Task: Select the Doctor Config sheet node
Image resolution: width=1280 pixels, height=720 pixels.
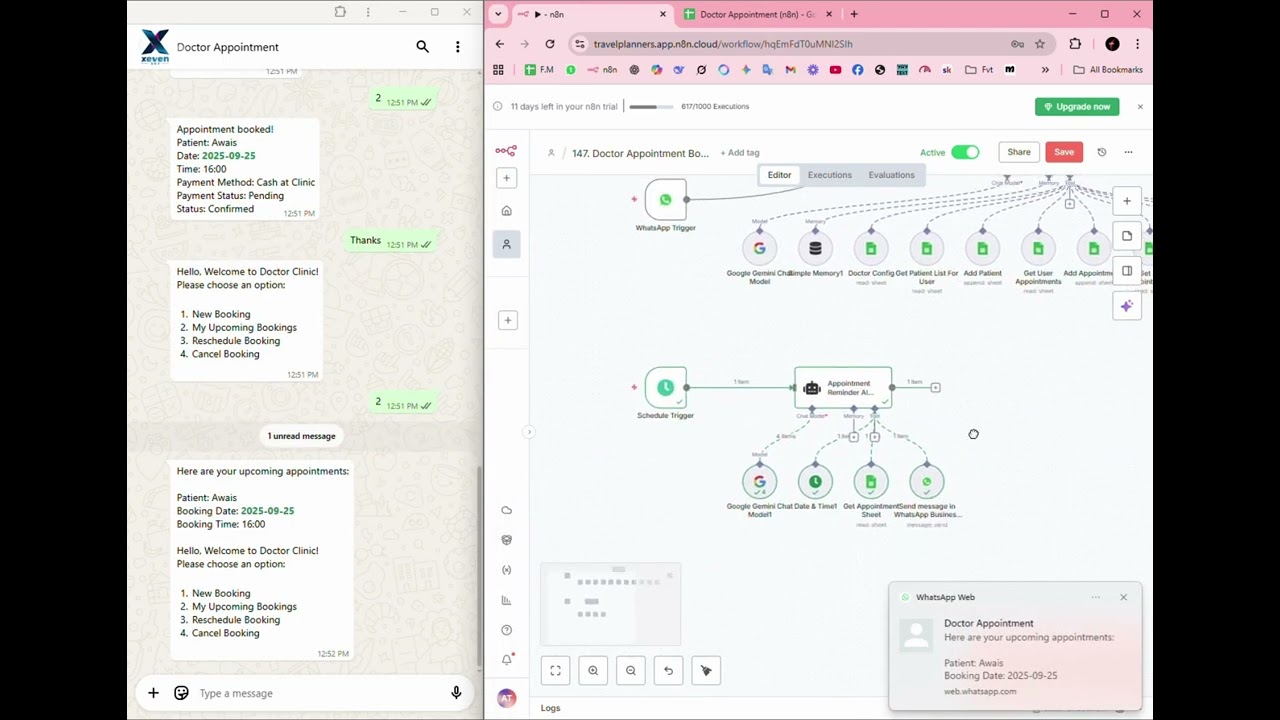Action: [x=870, y=249]
